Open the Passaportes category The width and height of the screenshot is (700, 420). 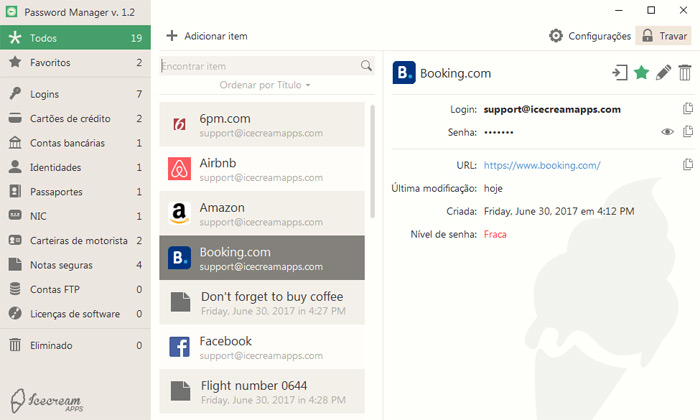[x=75, y=192]
